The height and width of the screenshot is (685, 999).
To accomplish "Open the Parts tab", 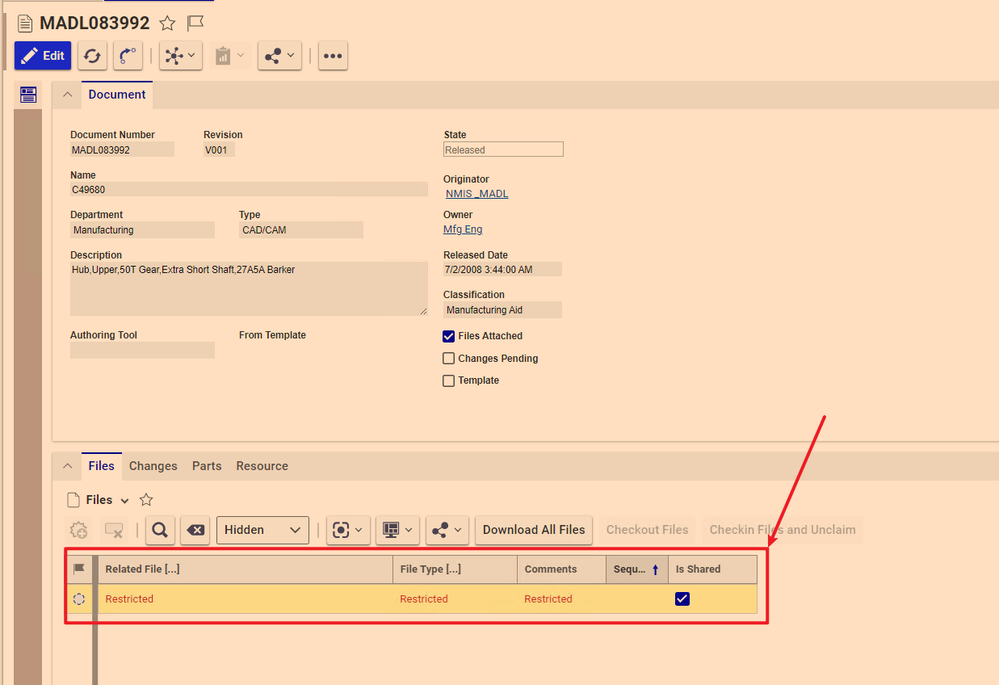I will (207, 466).
